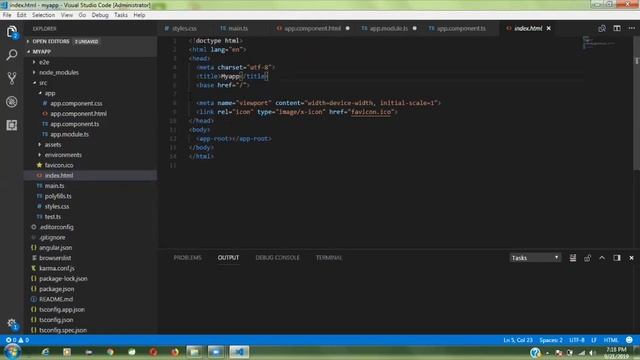Viewport: 640px width, 360px height.
Task: Expand the environments folder
Action: pos(90,155)
